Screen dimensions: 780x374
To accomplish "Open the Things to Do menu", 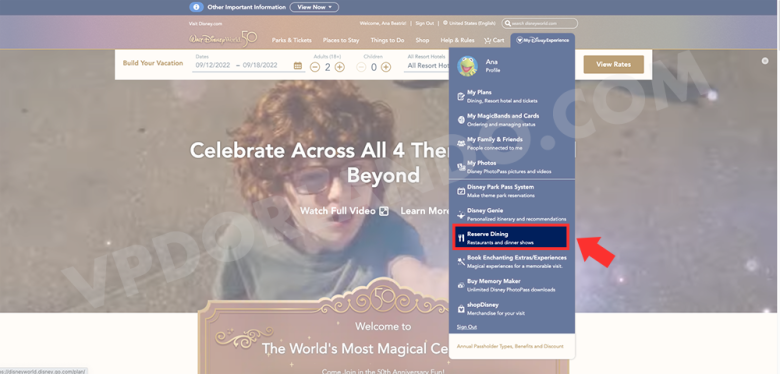I will click(388, 40).
